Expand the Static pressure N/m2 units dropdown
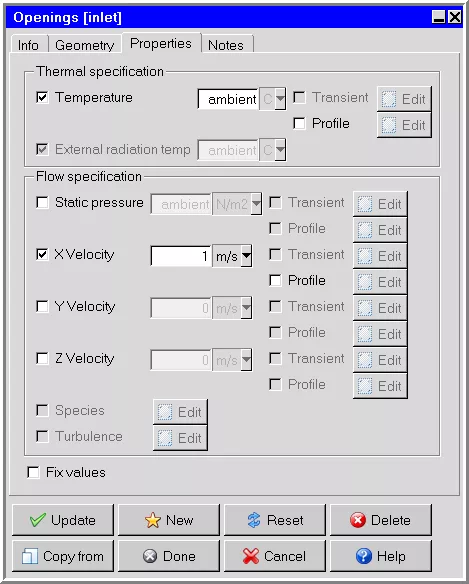This screenshot has width=469, height=584. [x=256, y=204]
